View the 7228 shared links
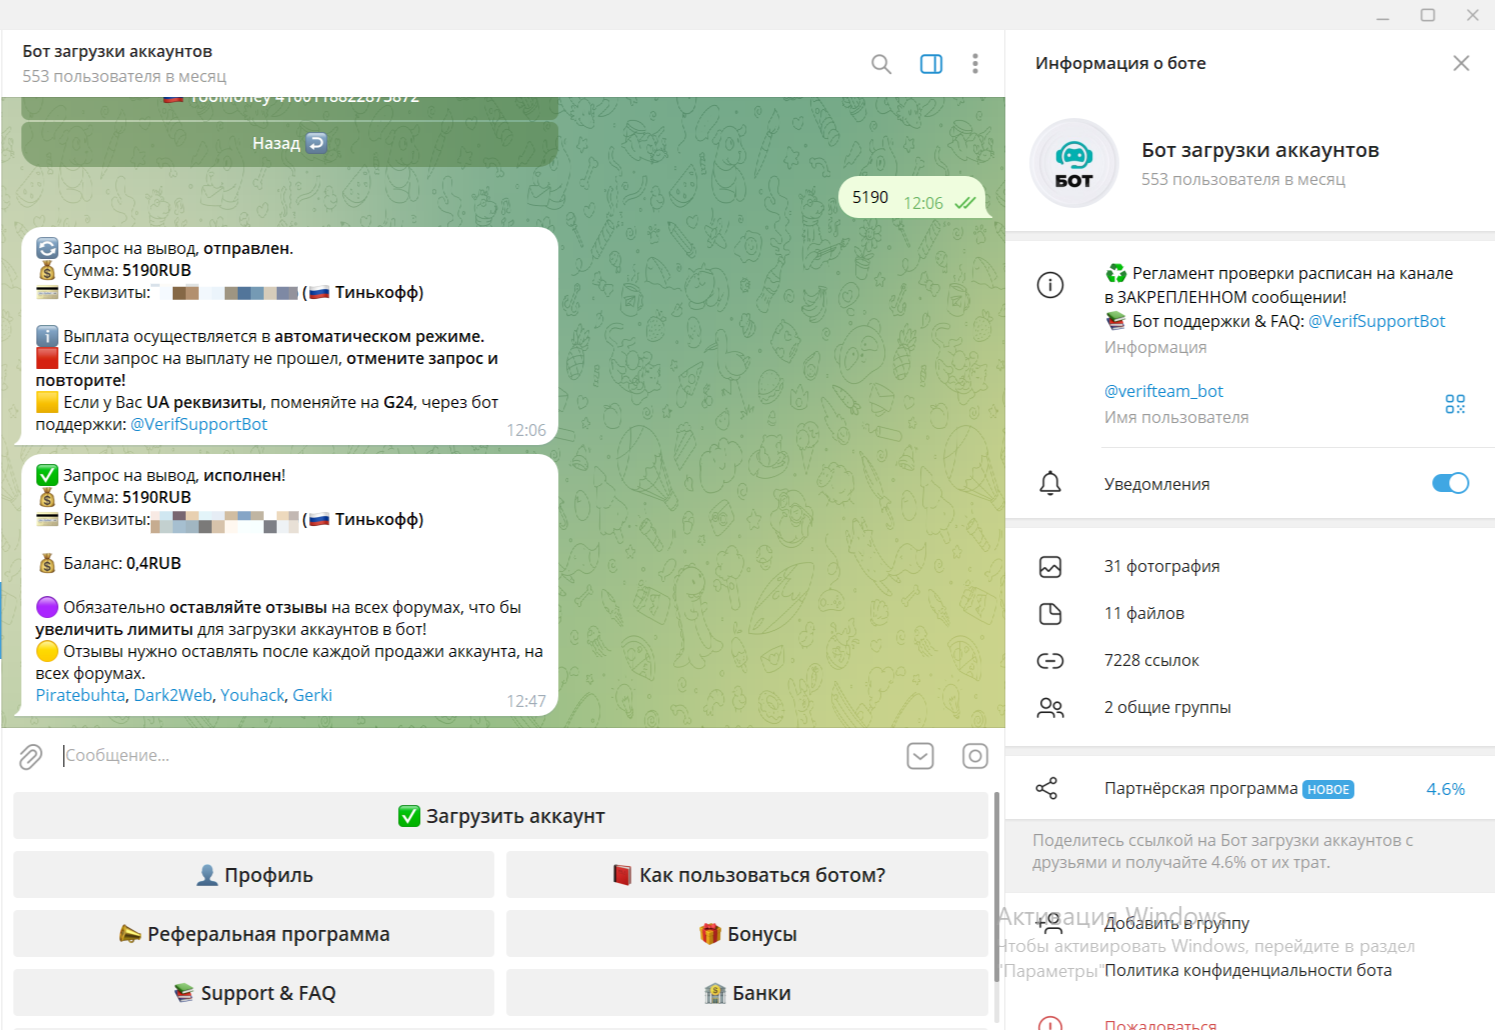Viewport: 1495px width, 1030px height. tap(1151, 660)
